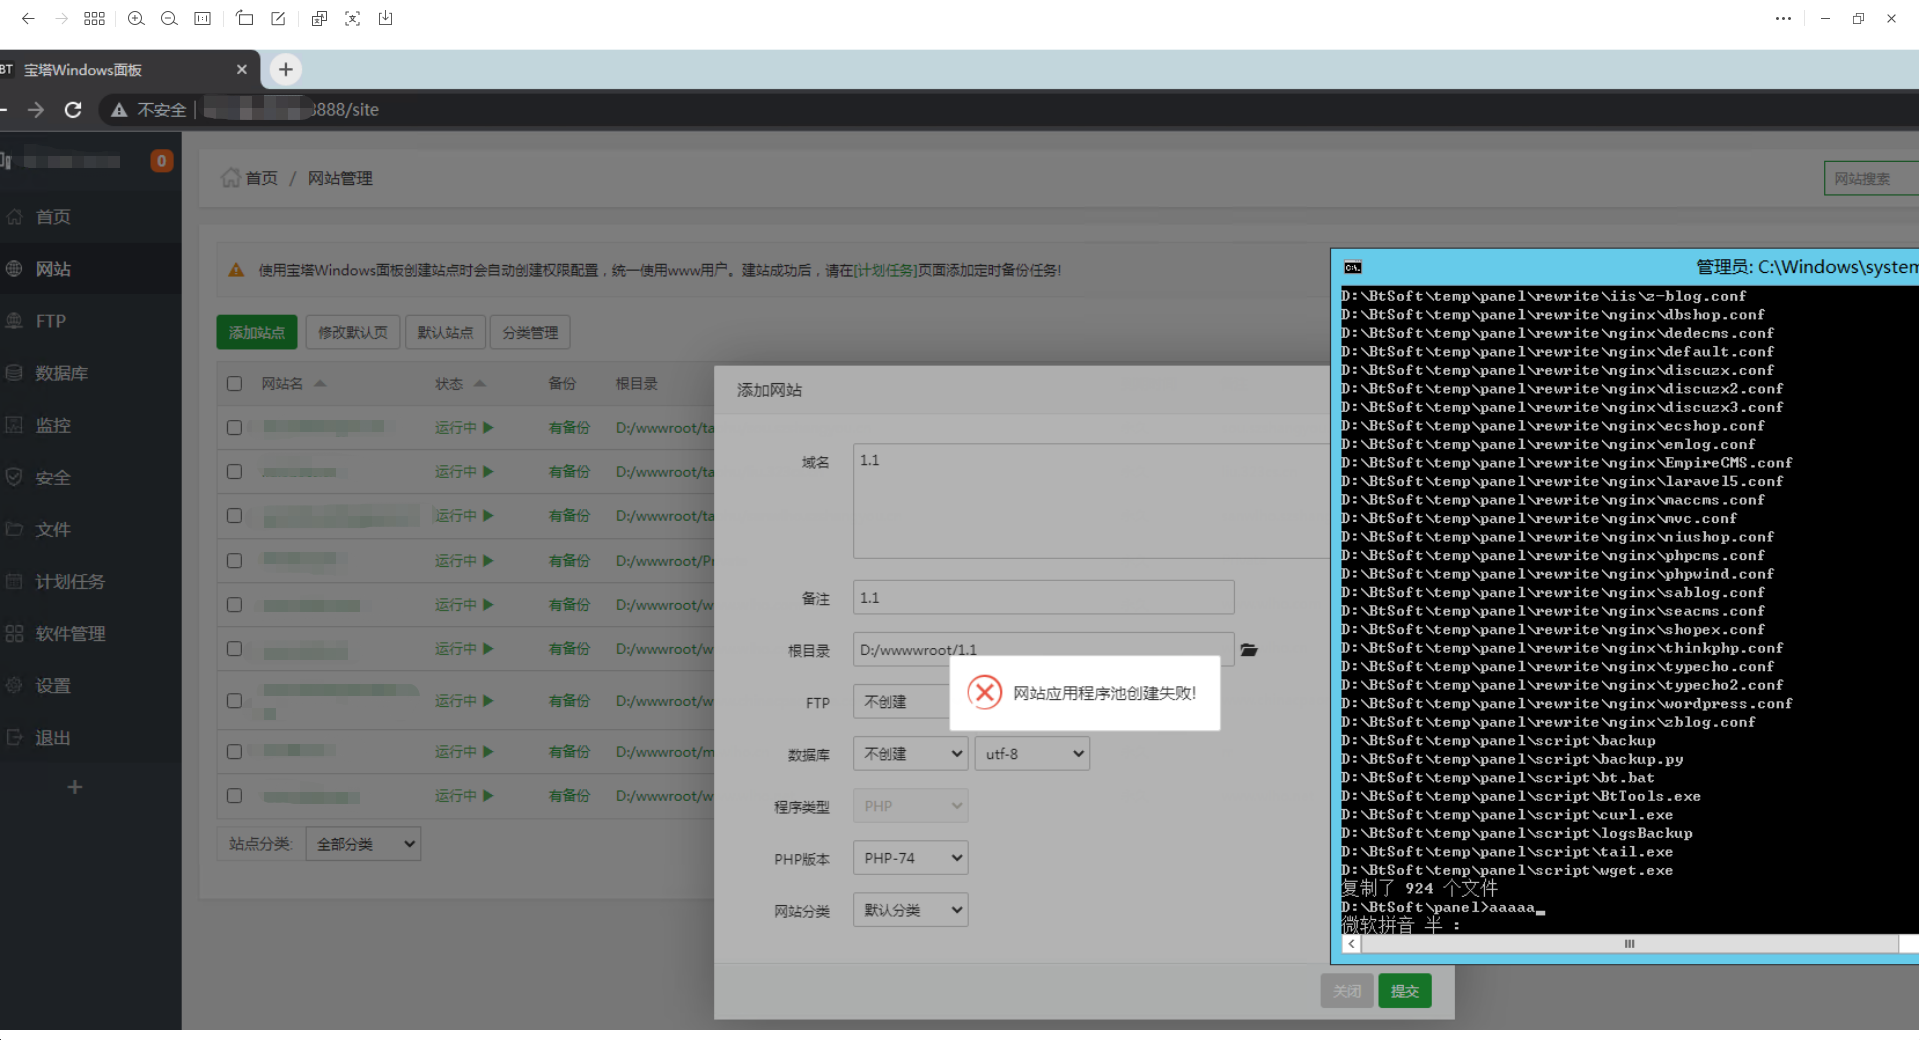Screen dimensions: 1920x1040
Task: Check the fourth site row checkbox
Action: 234,560
